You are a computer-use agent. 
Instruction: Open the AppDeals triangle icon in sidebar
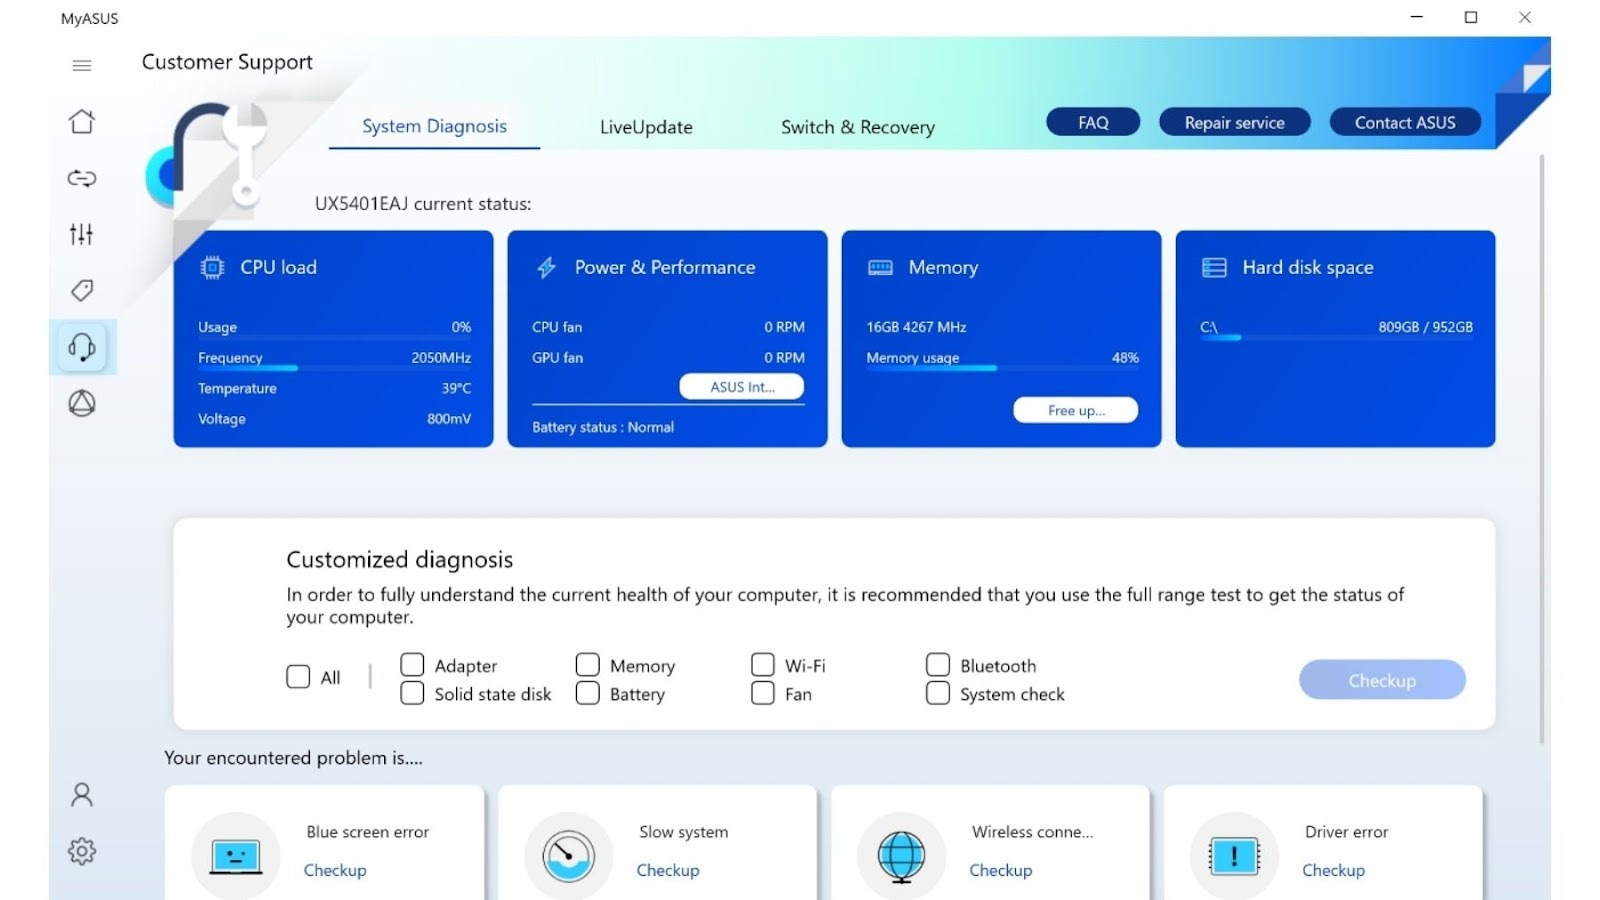pos(82,403)
